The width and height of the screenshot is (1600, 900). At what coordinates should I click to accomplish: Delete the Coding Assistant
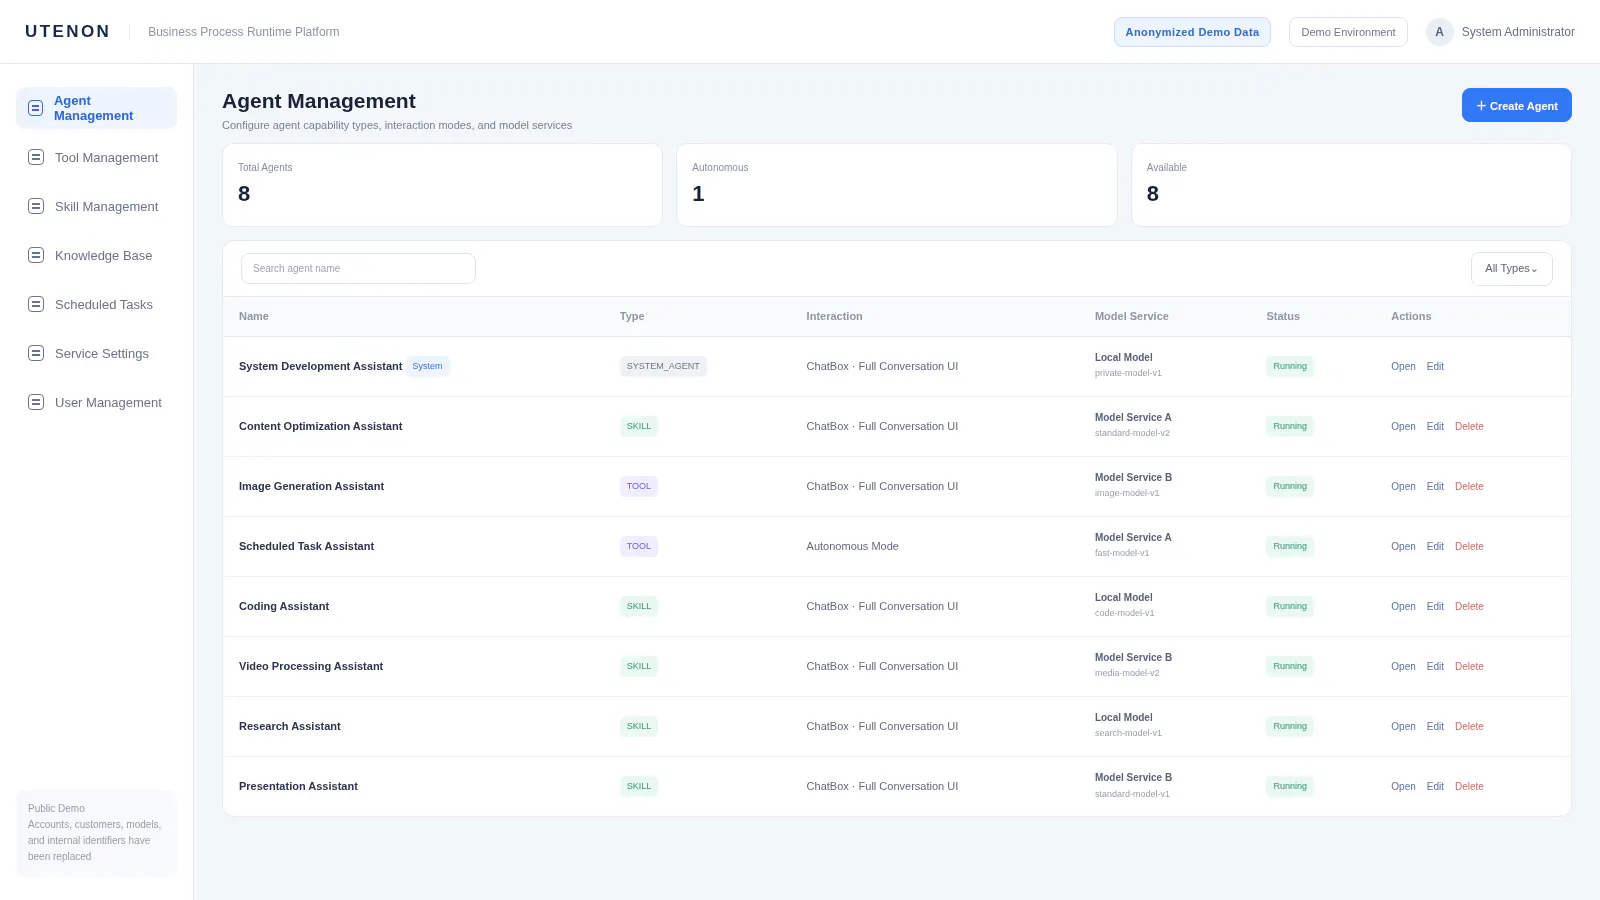(1469, 606)
